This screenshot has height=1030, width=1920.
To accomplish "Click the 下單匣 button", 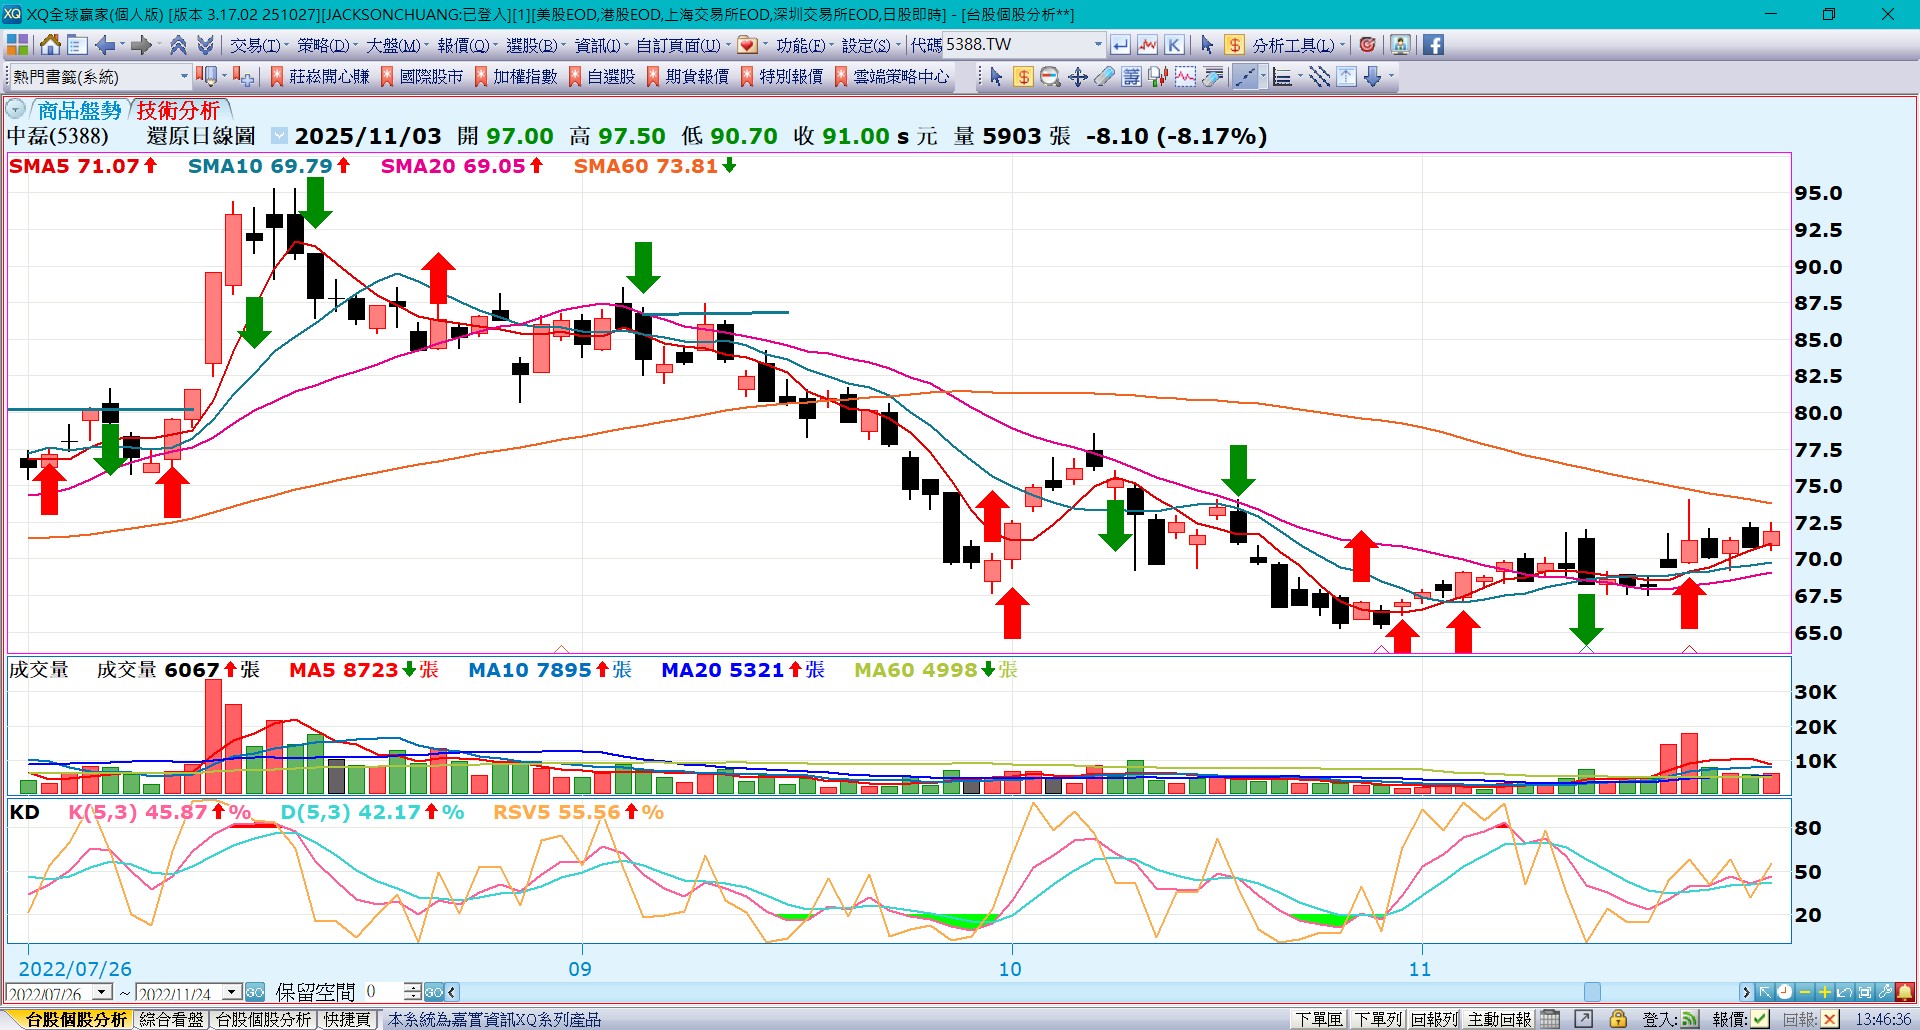I will coord(1318,1019).
